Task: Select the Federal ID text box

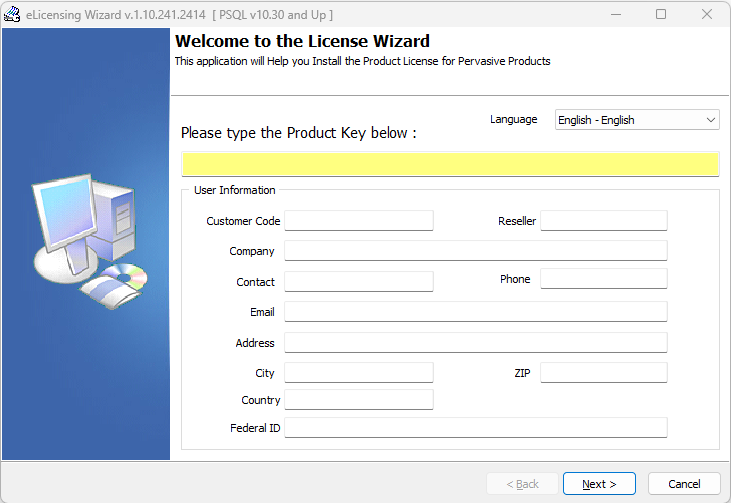Action: (x=476, y=427)
